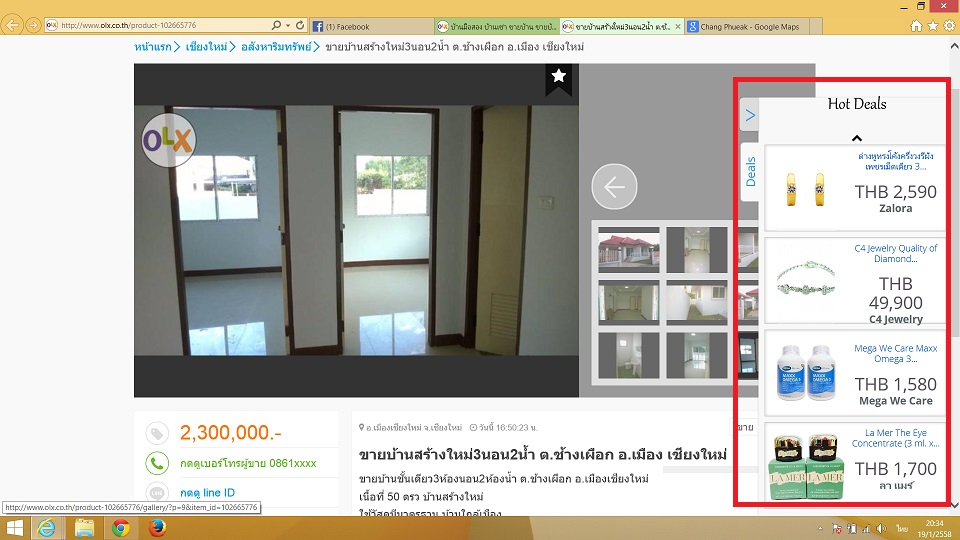Click the ไทย language indicator in tray
The width and height of the screenshot is (960, 540).
(902, 528)
